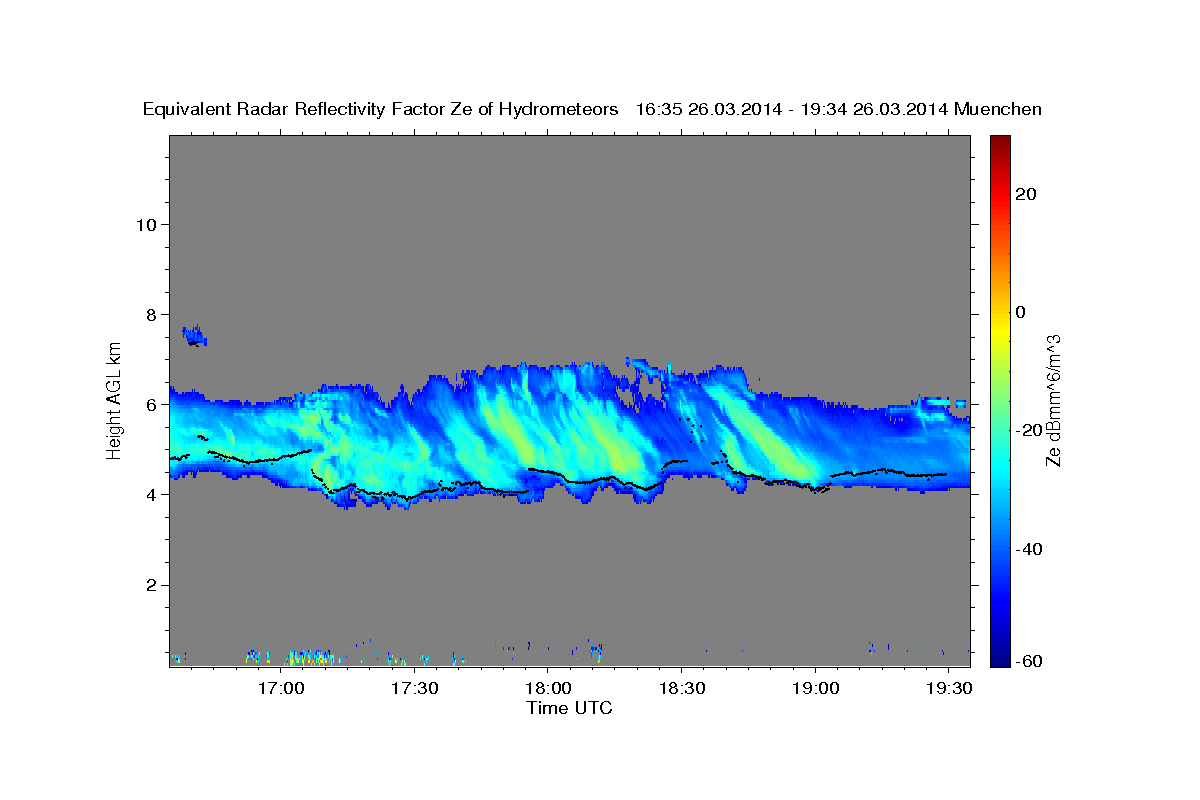Click the 'Ze dBmm^6/m^3' colorbar title
This screenshot has height=800, width=1200.
[x=1054, y=400]
